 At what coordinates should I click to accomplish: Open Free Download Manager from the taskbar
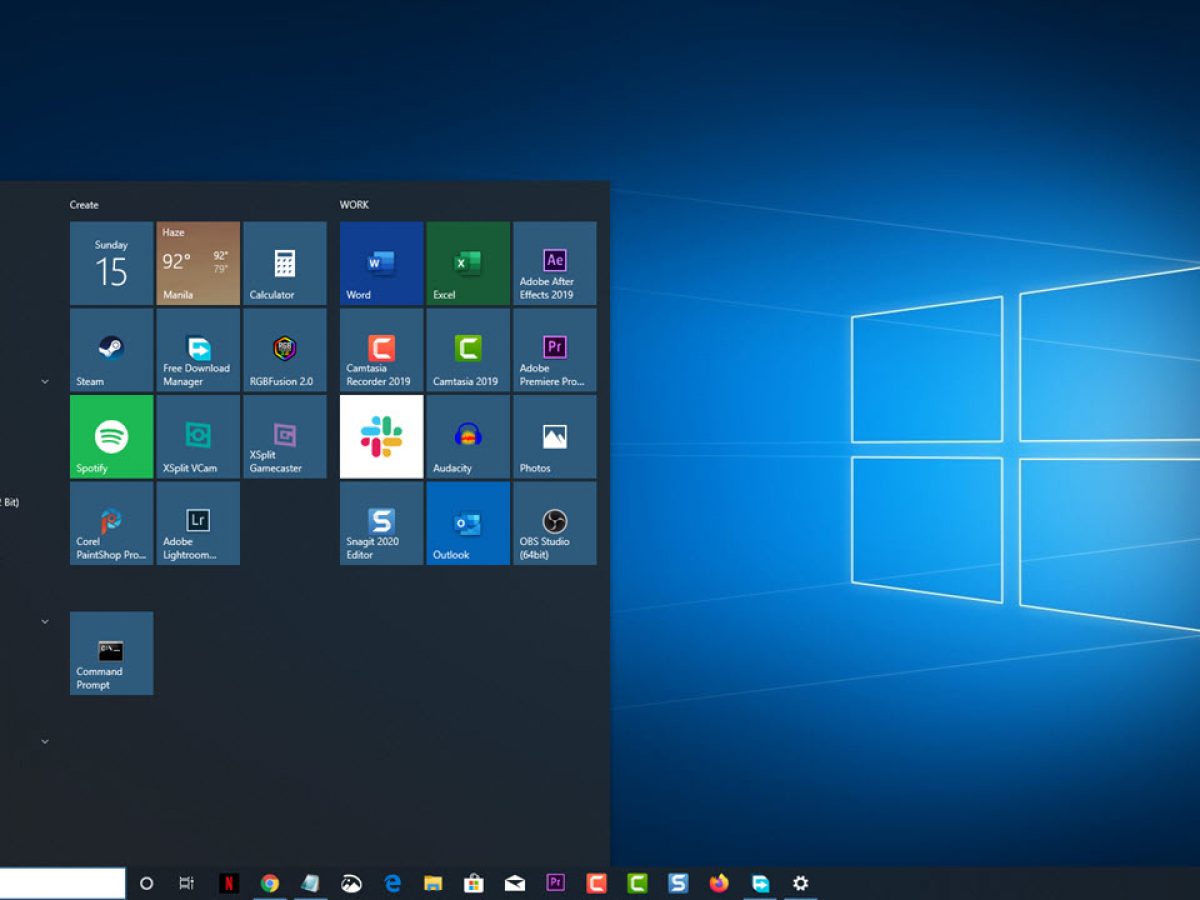point(760,883)
